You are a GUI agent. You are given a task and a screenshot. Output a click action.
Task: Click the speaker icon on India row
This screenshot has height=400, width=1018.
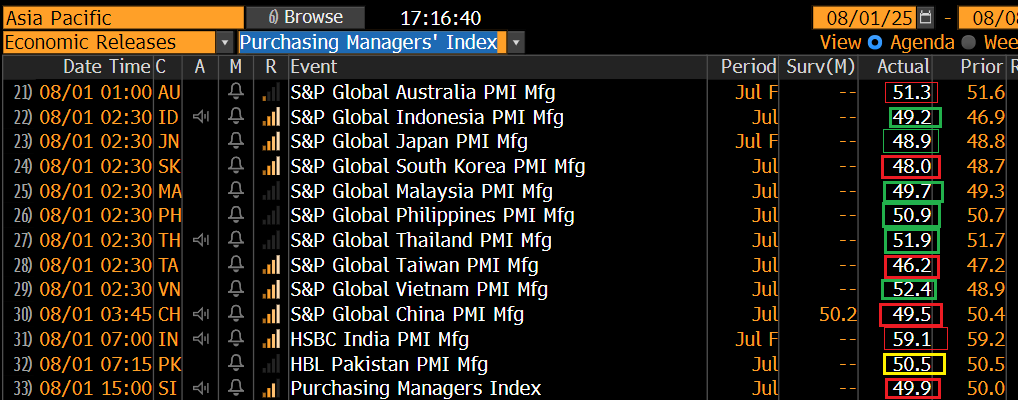tap(201, 340)
